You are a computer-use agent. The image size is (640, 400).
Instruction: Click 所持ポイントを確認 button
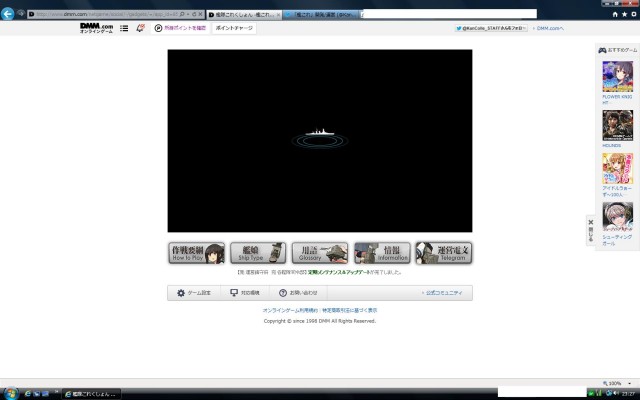point(180,28)
